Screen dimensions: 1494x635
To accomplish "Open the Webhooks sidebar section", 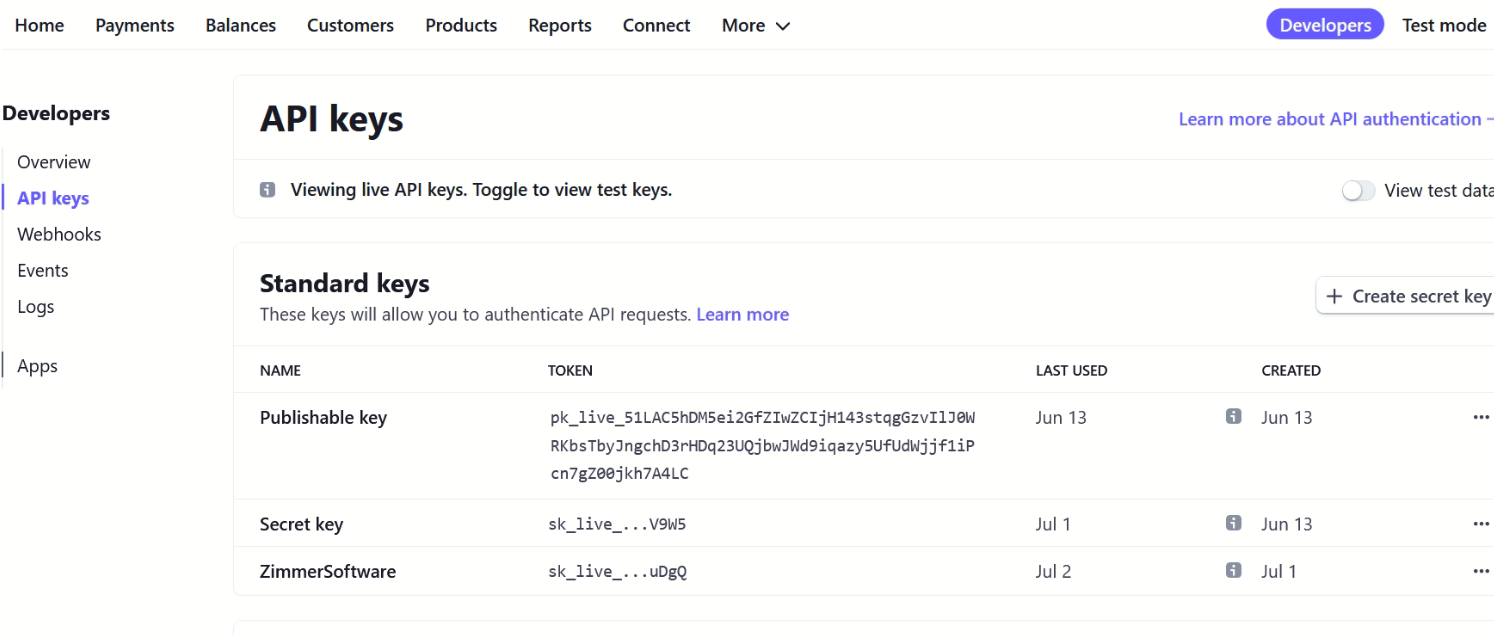I will coord(59,234).
